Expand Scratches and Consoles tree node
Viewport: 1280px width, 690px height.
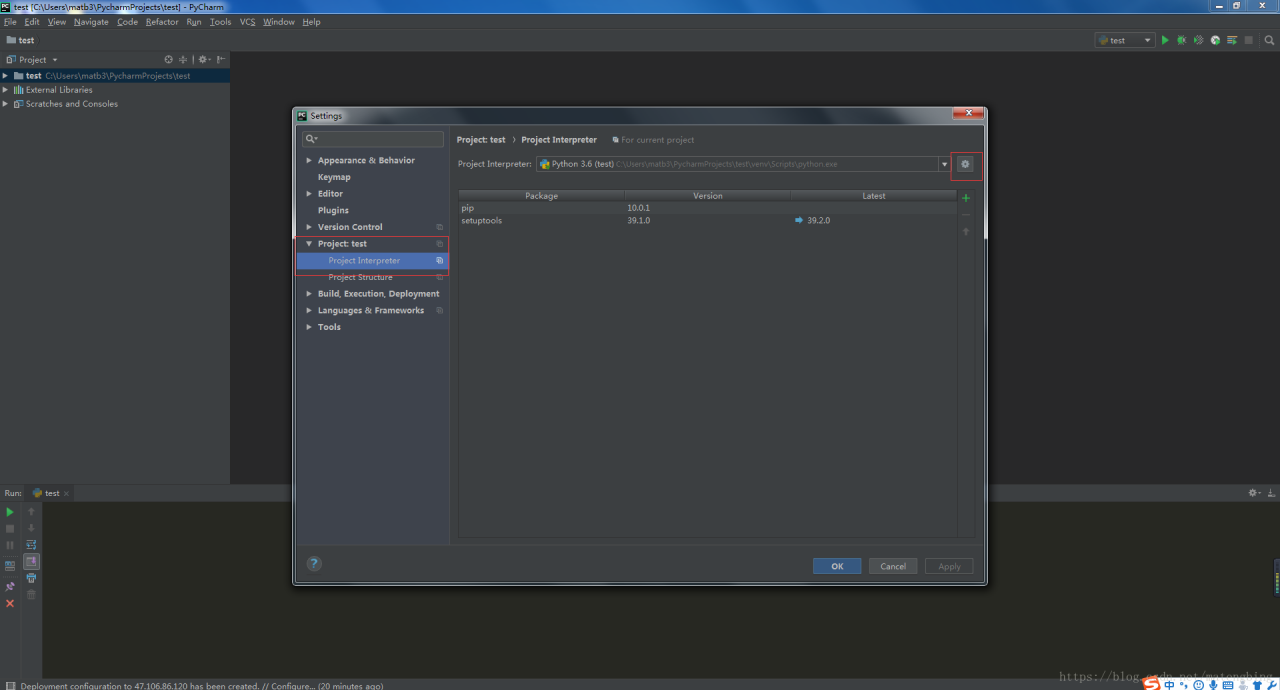(x=5, y=104)
